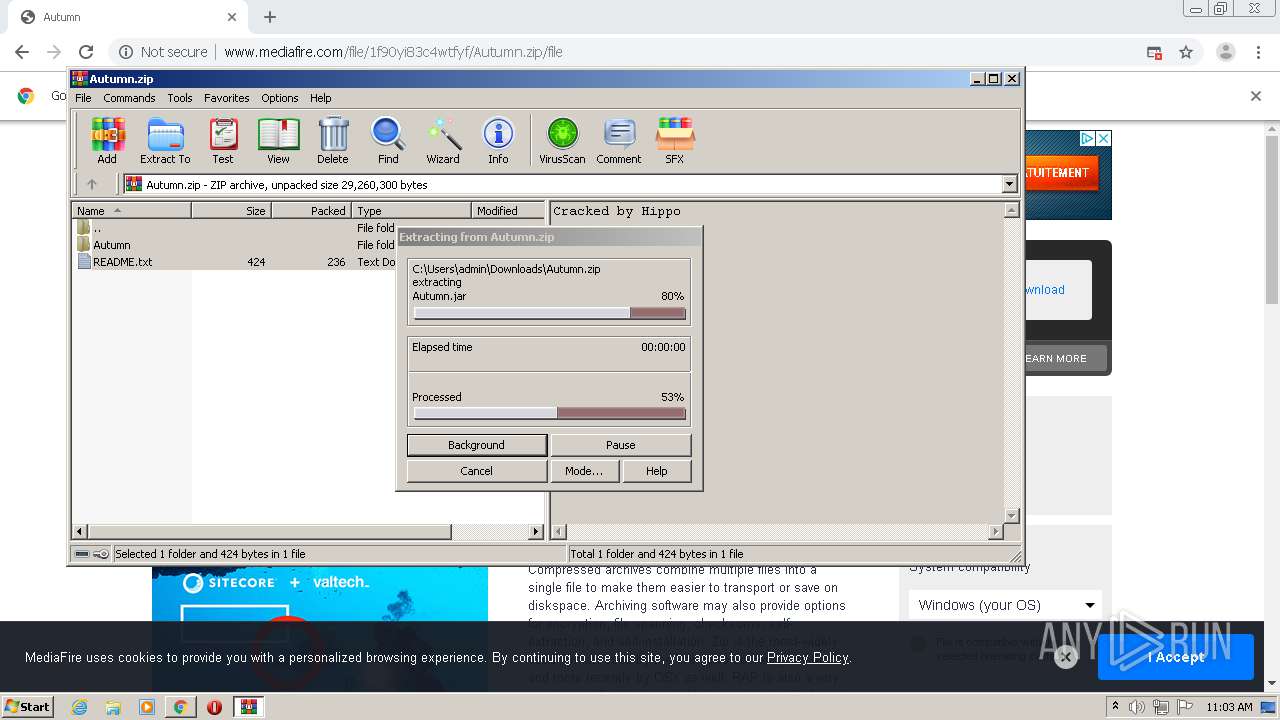The height and width of the screenshot is (720, 1280).
Task: Open Internet Explorer from the taskbar
Action: (x=80, y=707)
